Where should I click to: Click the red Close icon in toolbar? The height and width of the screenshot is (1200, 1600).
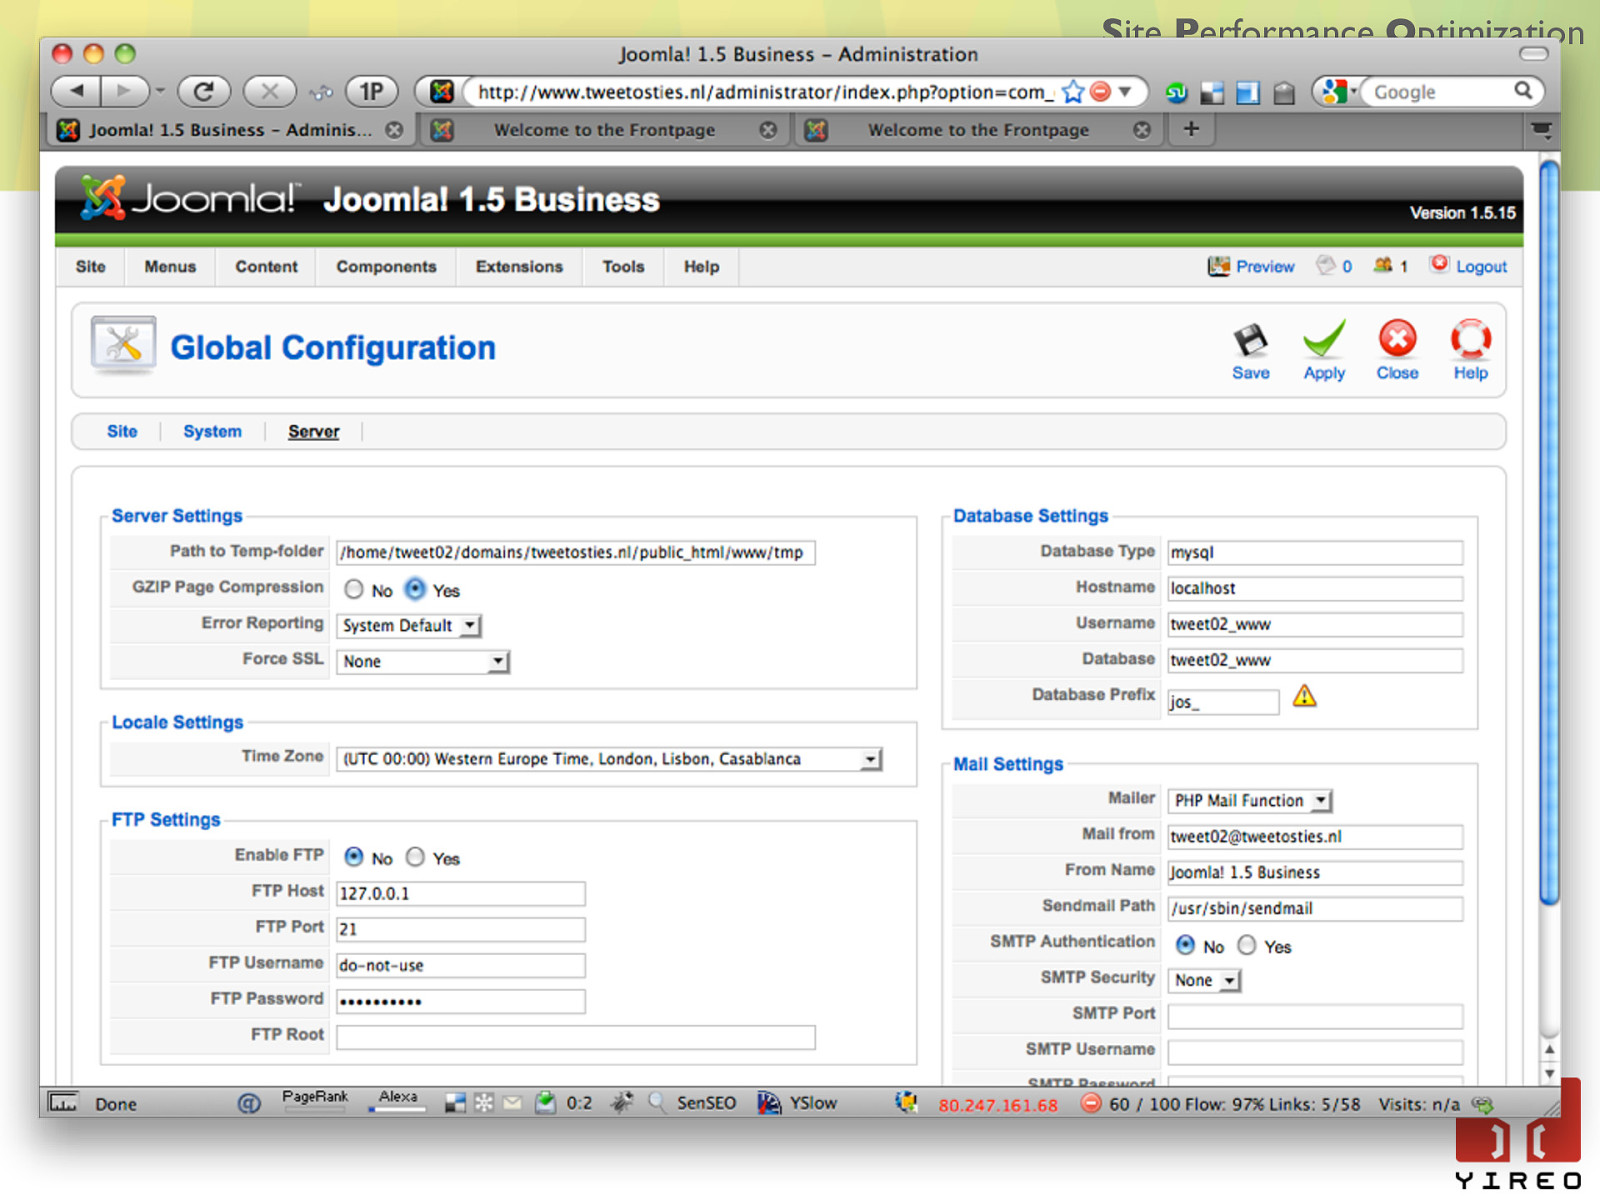[1397, 339]
